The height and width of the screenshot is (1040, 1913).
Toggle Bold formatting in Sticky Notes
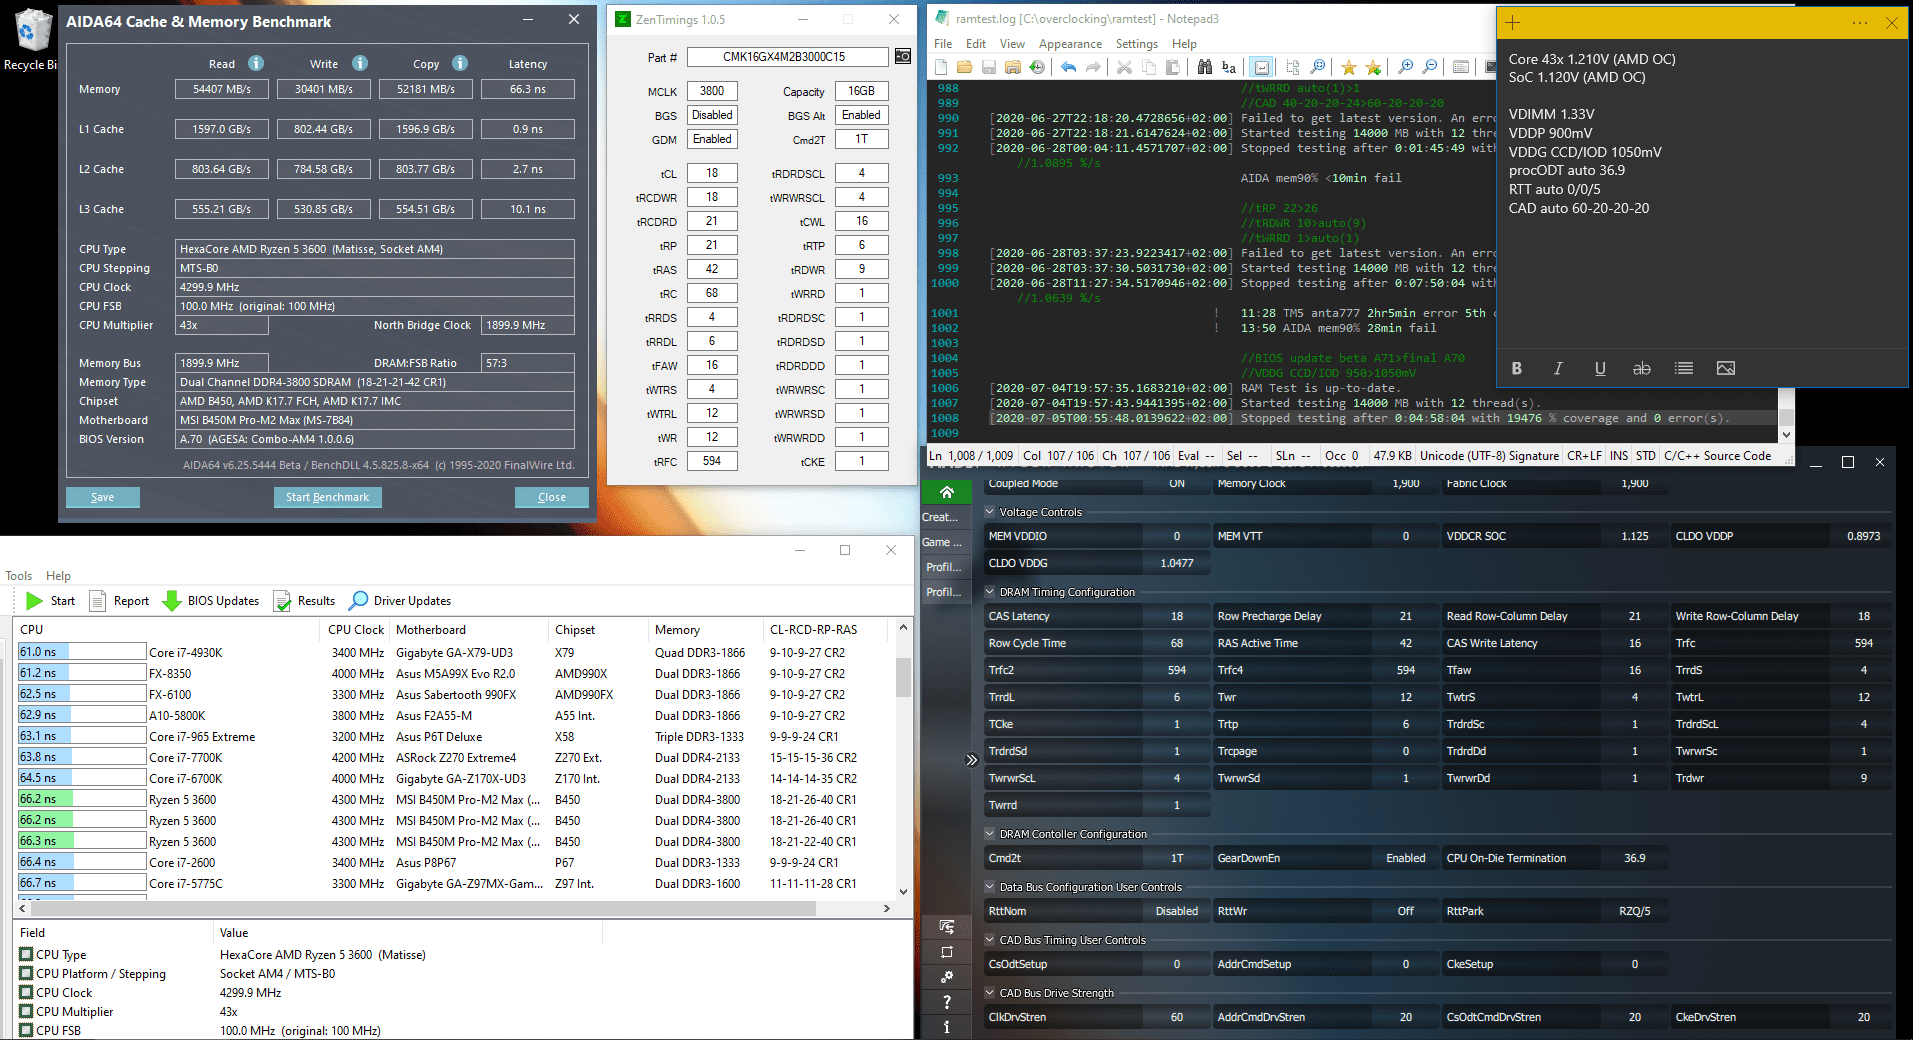point(1516,369)
